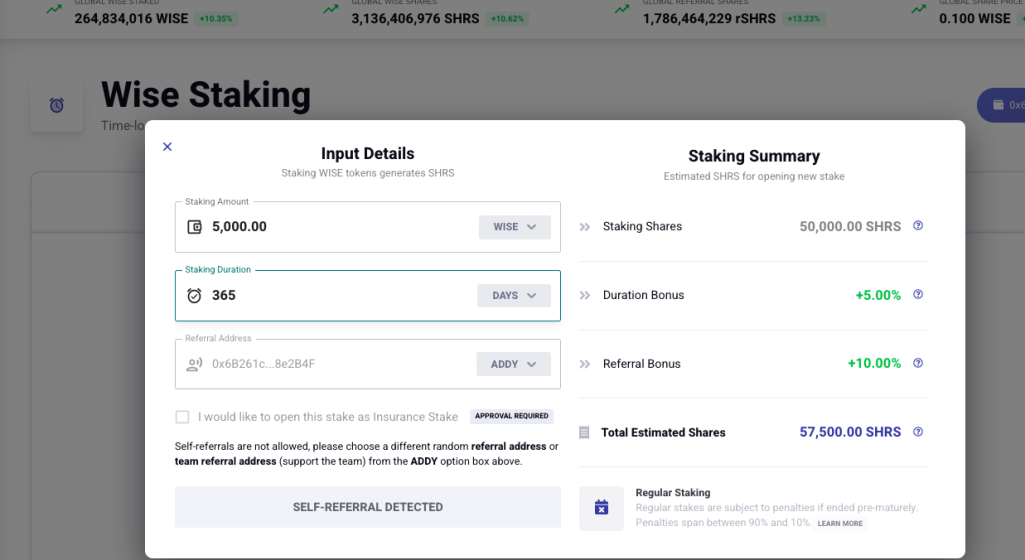Click the wallet icon in Staking Amount field
The image size is (1025, 560).
[x=195, y=227]
